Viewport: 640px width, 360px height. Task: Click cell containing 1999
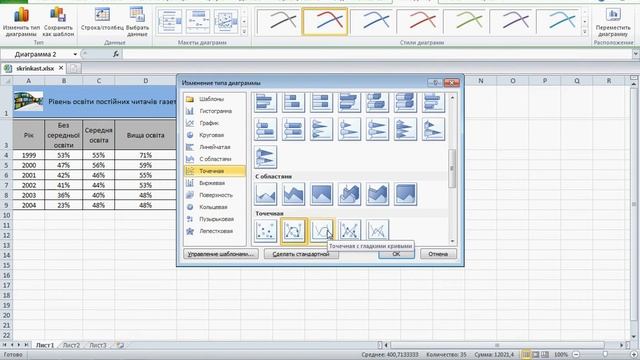[x=29, y=155]
